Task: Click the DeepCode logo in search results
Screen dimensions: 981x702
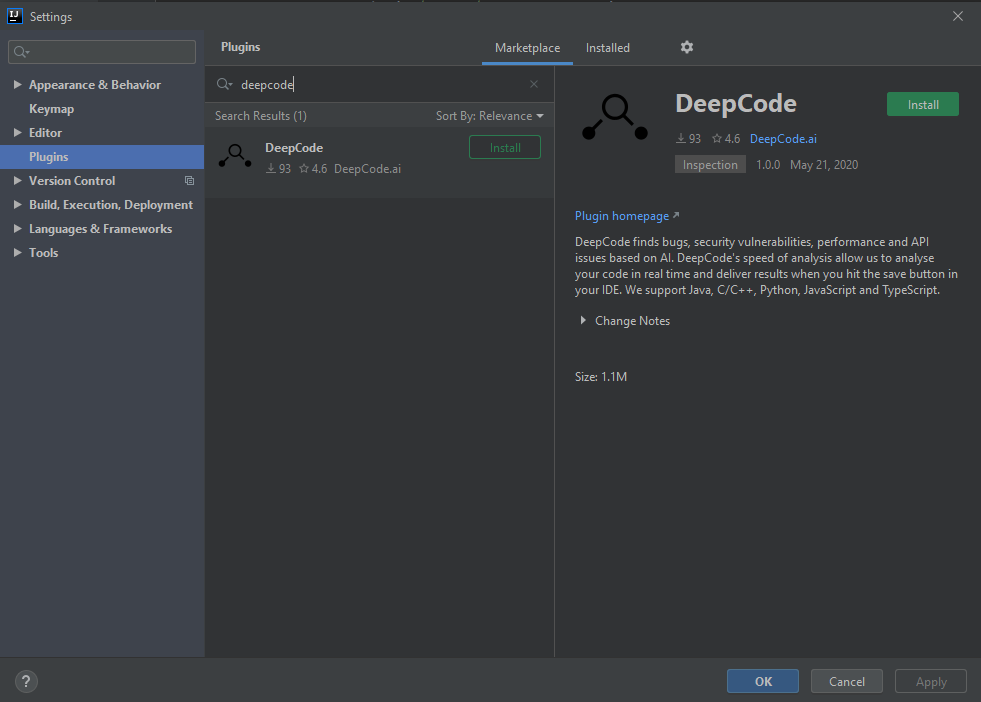Action: click(235, 156)
